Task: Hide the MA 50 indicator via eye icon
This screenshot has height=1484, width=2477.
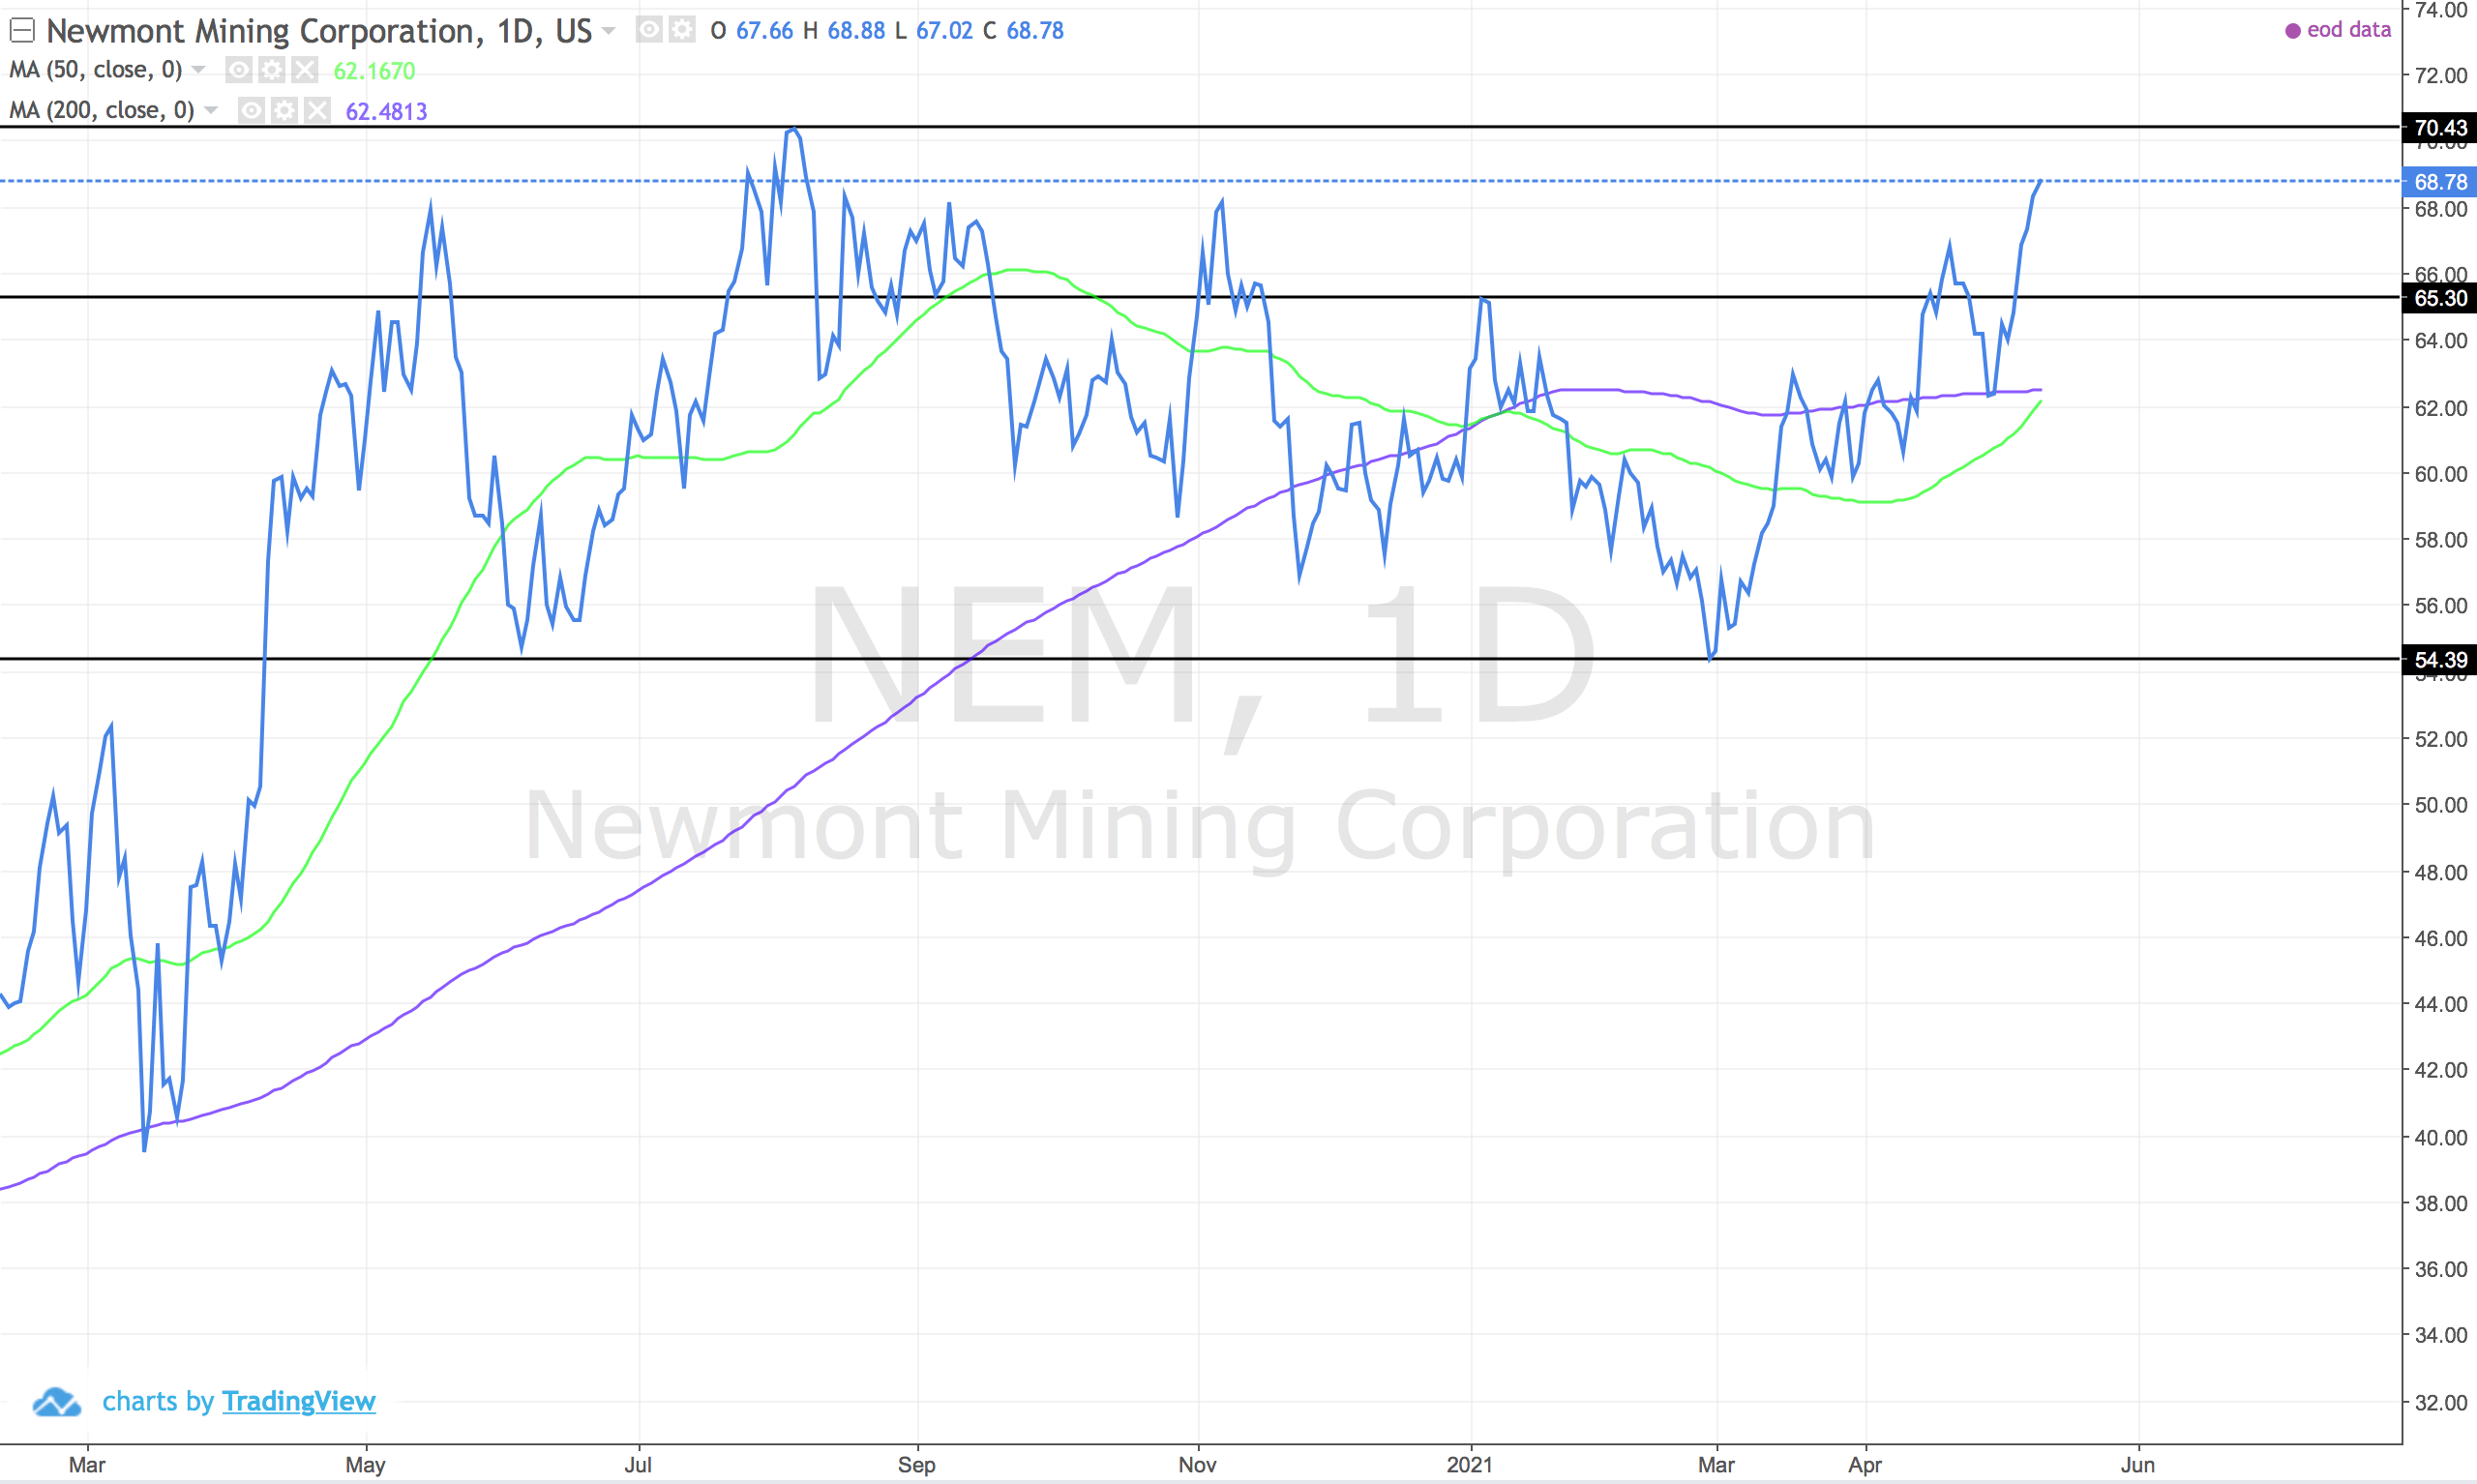Action: 238,70
